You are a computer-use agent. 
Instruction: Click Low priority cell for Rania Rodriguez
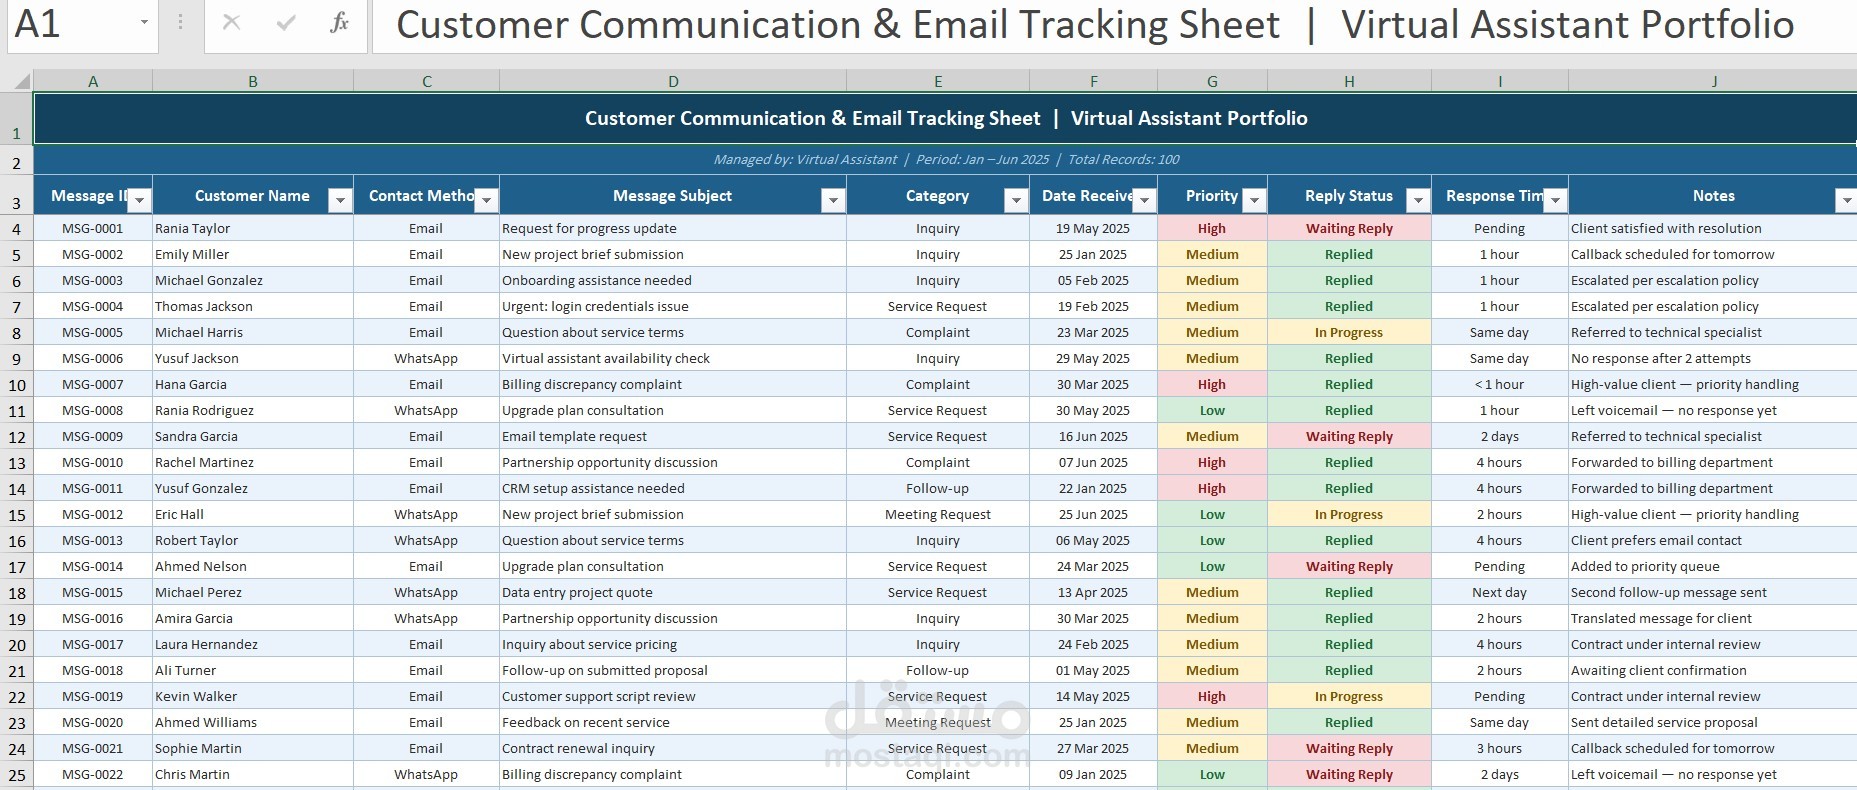point(1212,410)
